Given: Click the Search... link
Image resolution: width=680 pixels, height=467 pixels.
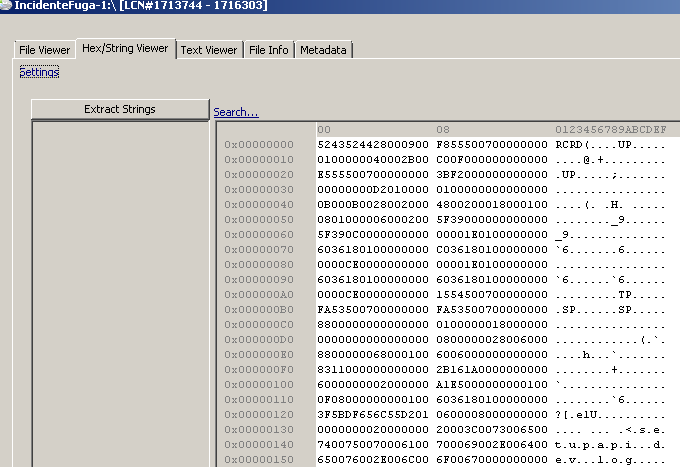Looking at the screenshot, I should point(236,111).
